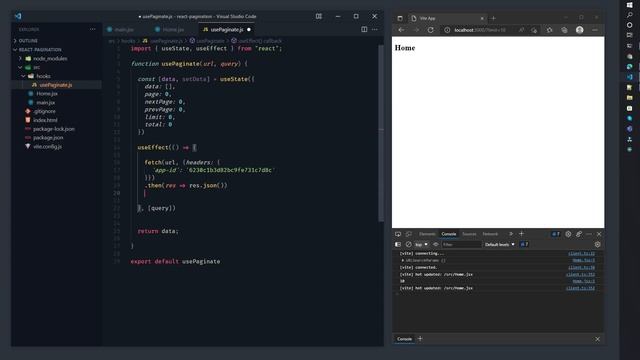
Task: Open package-lock.json in the explorer
Action: pos(54,129)
